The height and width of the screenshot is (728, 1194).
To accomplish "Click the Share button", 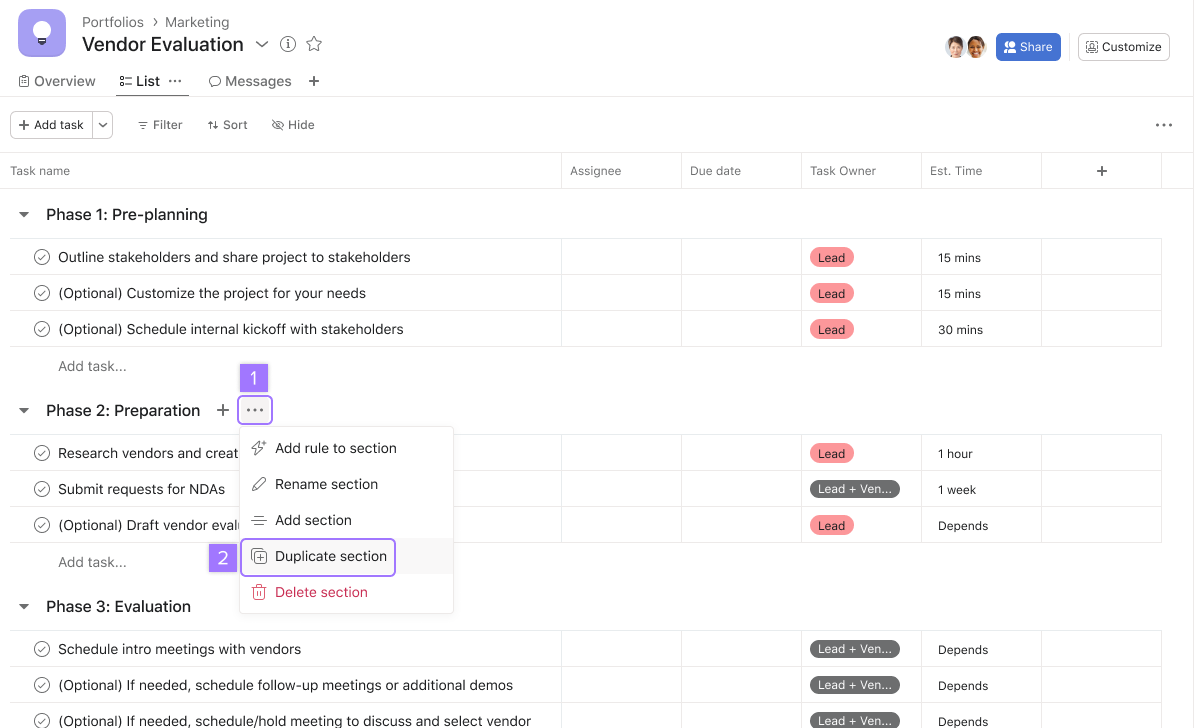I will point(1028,46).
